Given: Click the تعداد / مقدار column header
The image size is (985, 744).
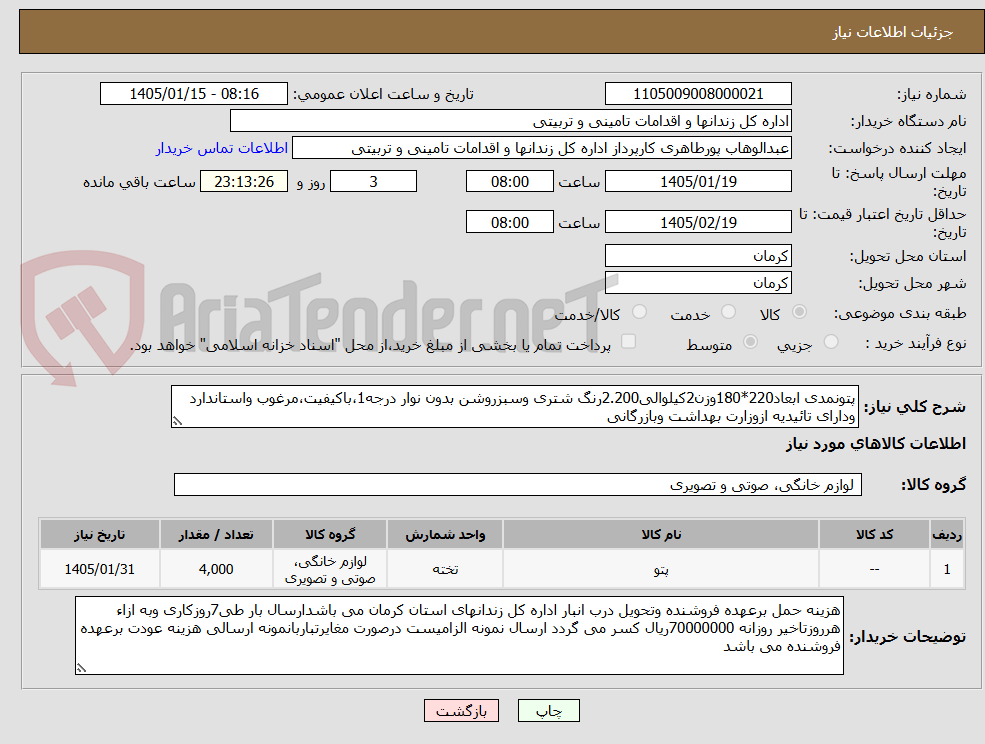Looking at the screenshot, I should [x=216, y=535].
